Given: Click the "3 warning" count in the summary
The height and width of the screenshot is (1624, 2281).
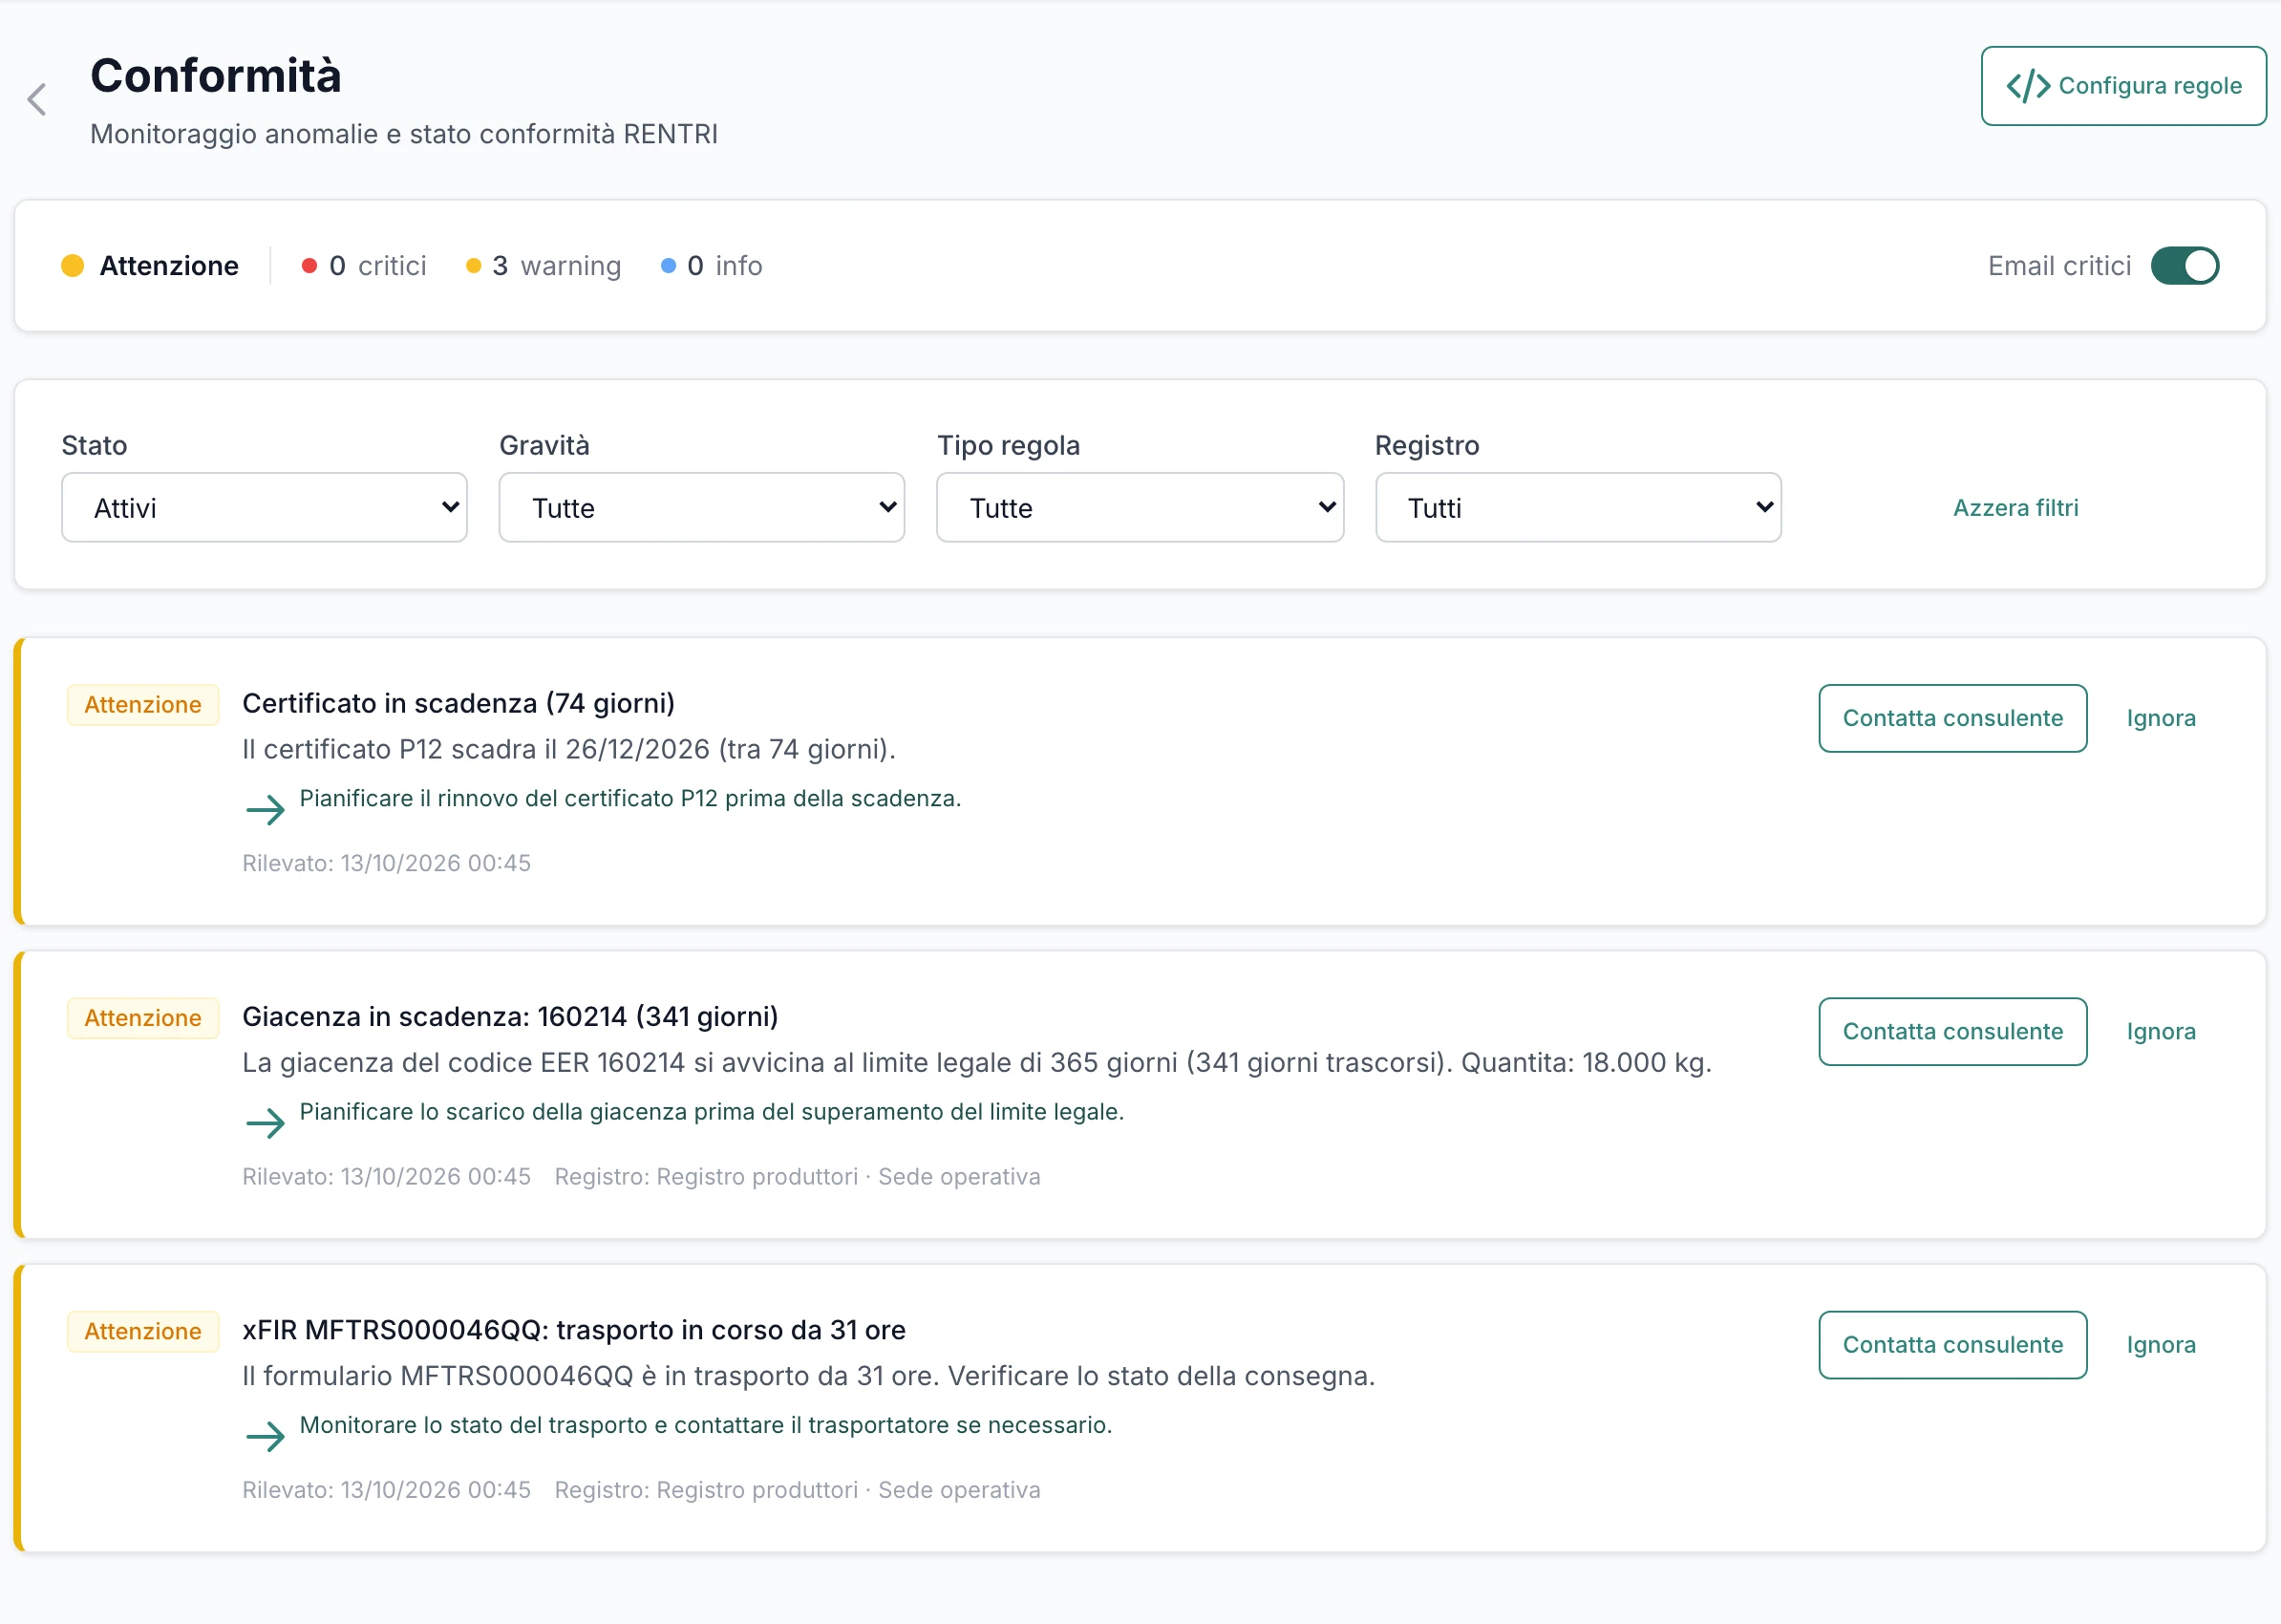Looking at the screenshot, I should (x=556, y=266).
